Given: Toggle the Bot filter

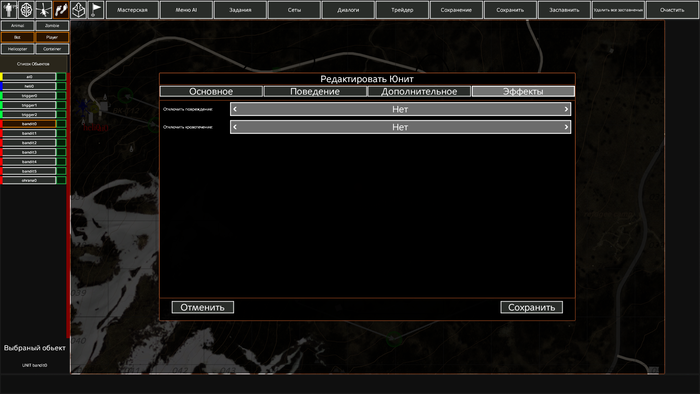Looking at the screenshot, I should 17,37.
